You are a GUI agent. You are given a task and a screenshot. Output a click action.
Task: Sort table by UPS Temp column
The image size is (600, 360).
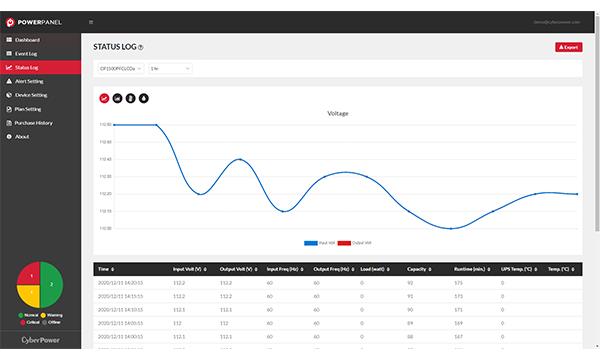[519, 269]
